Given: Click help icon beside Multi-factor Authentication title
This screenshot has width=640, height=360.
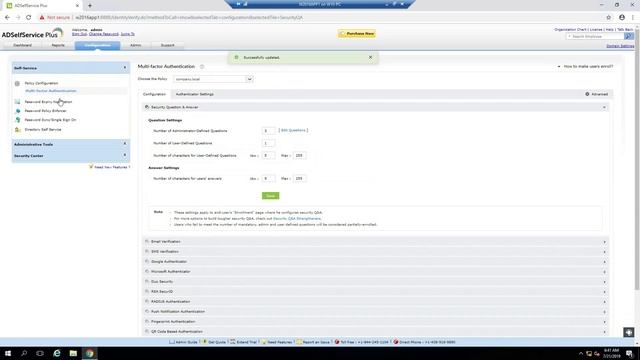Looking at the screenshot, I should point(202,67).
